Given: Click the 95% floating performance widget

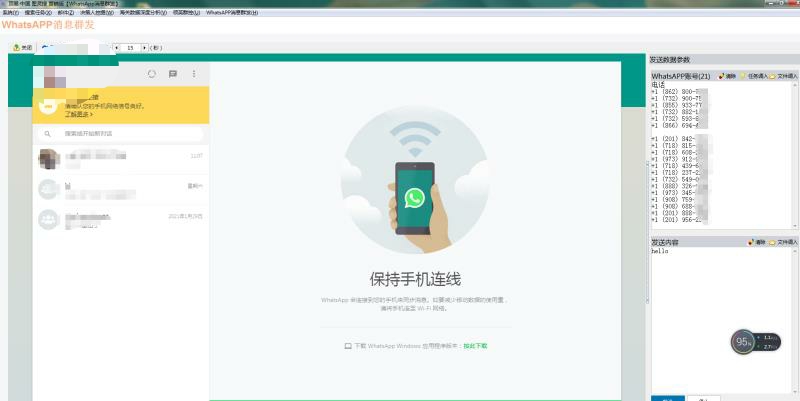Looking at the screenshot, I should (x=756, y=341).
